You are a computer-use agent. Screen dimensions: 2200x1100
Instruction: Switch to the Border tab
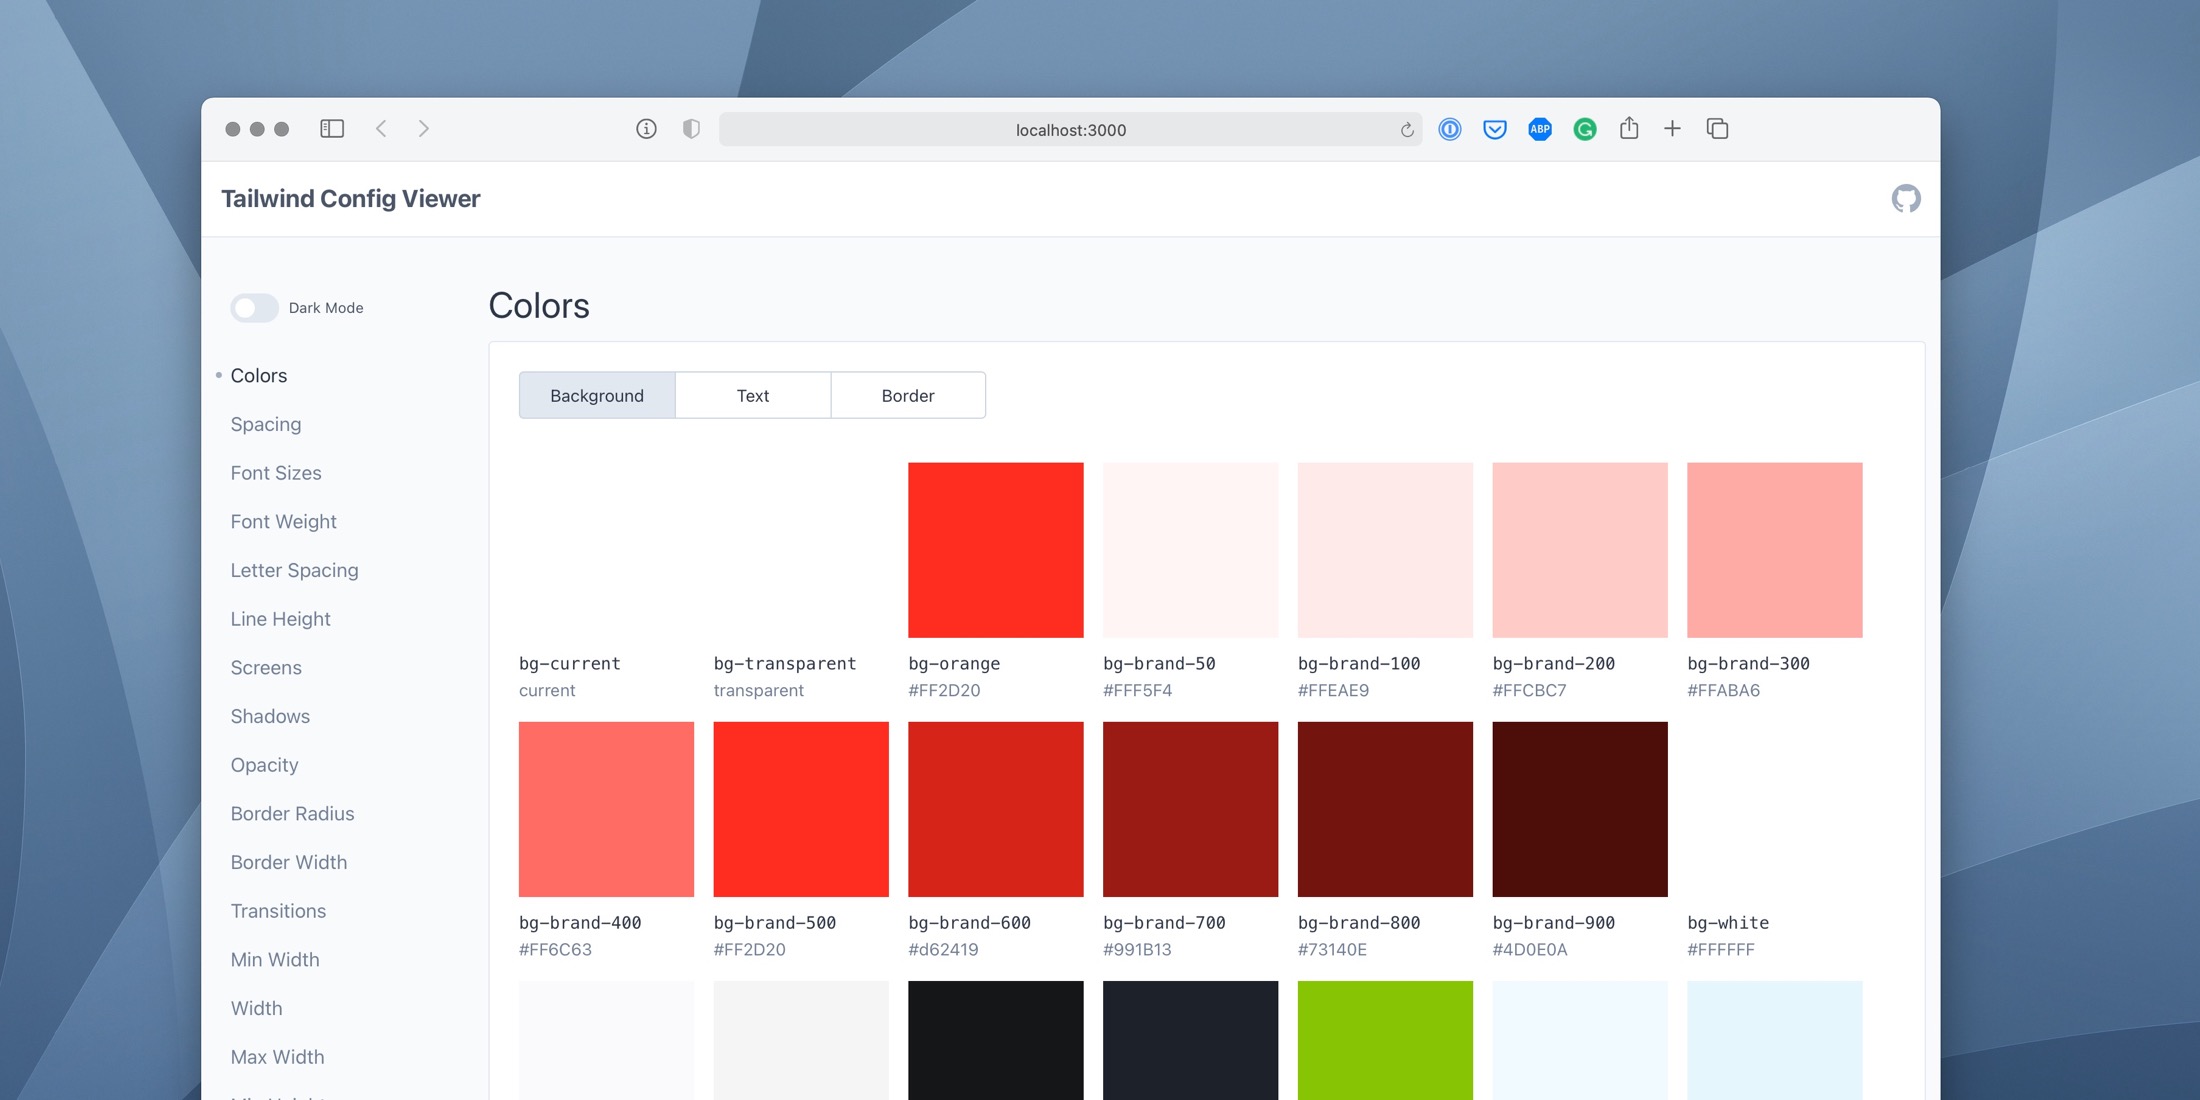point(907,395)
